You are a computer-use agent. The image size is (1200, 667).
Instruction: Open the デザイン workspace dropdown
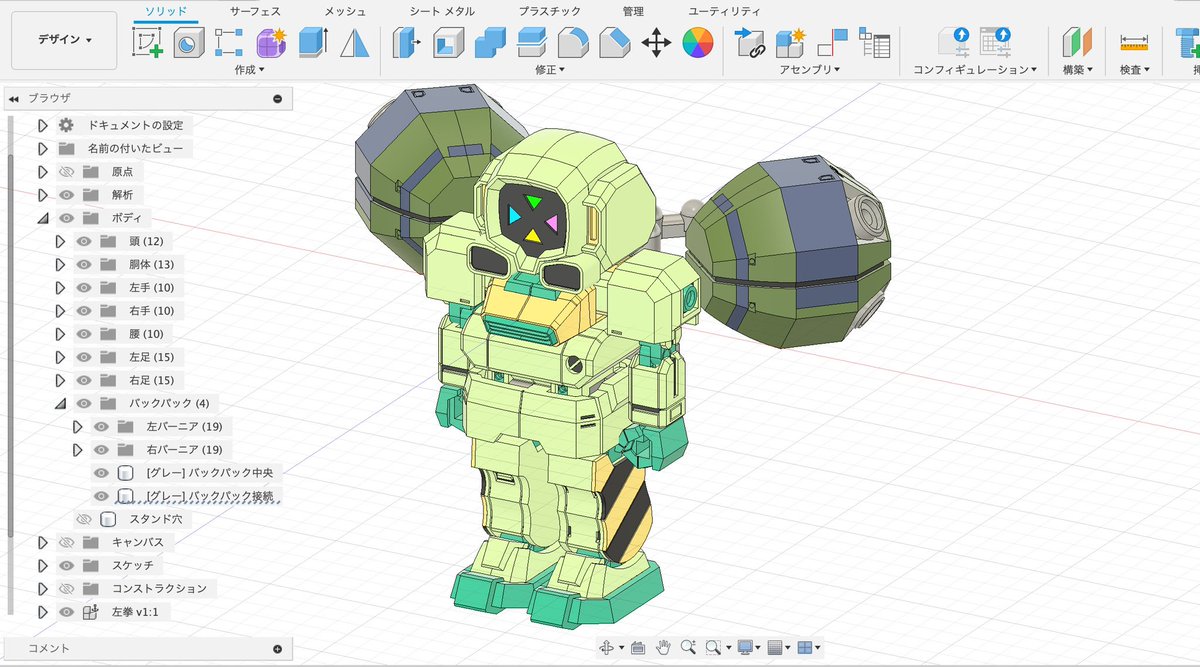[x=64, y=40]
